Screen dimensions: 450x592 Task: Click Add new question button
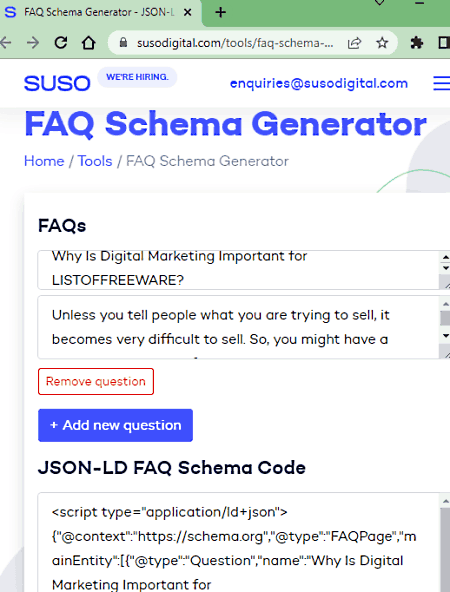pos(116,425)
